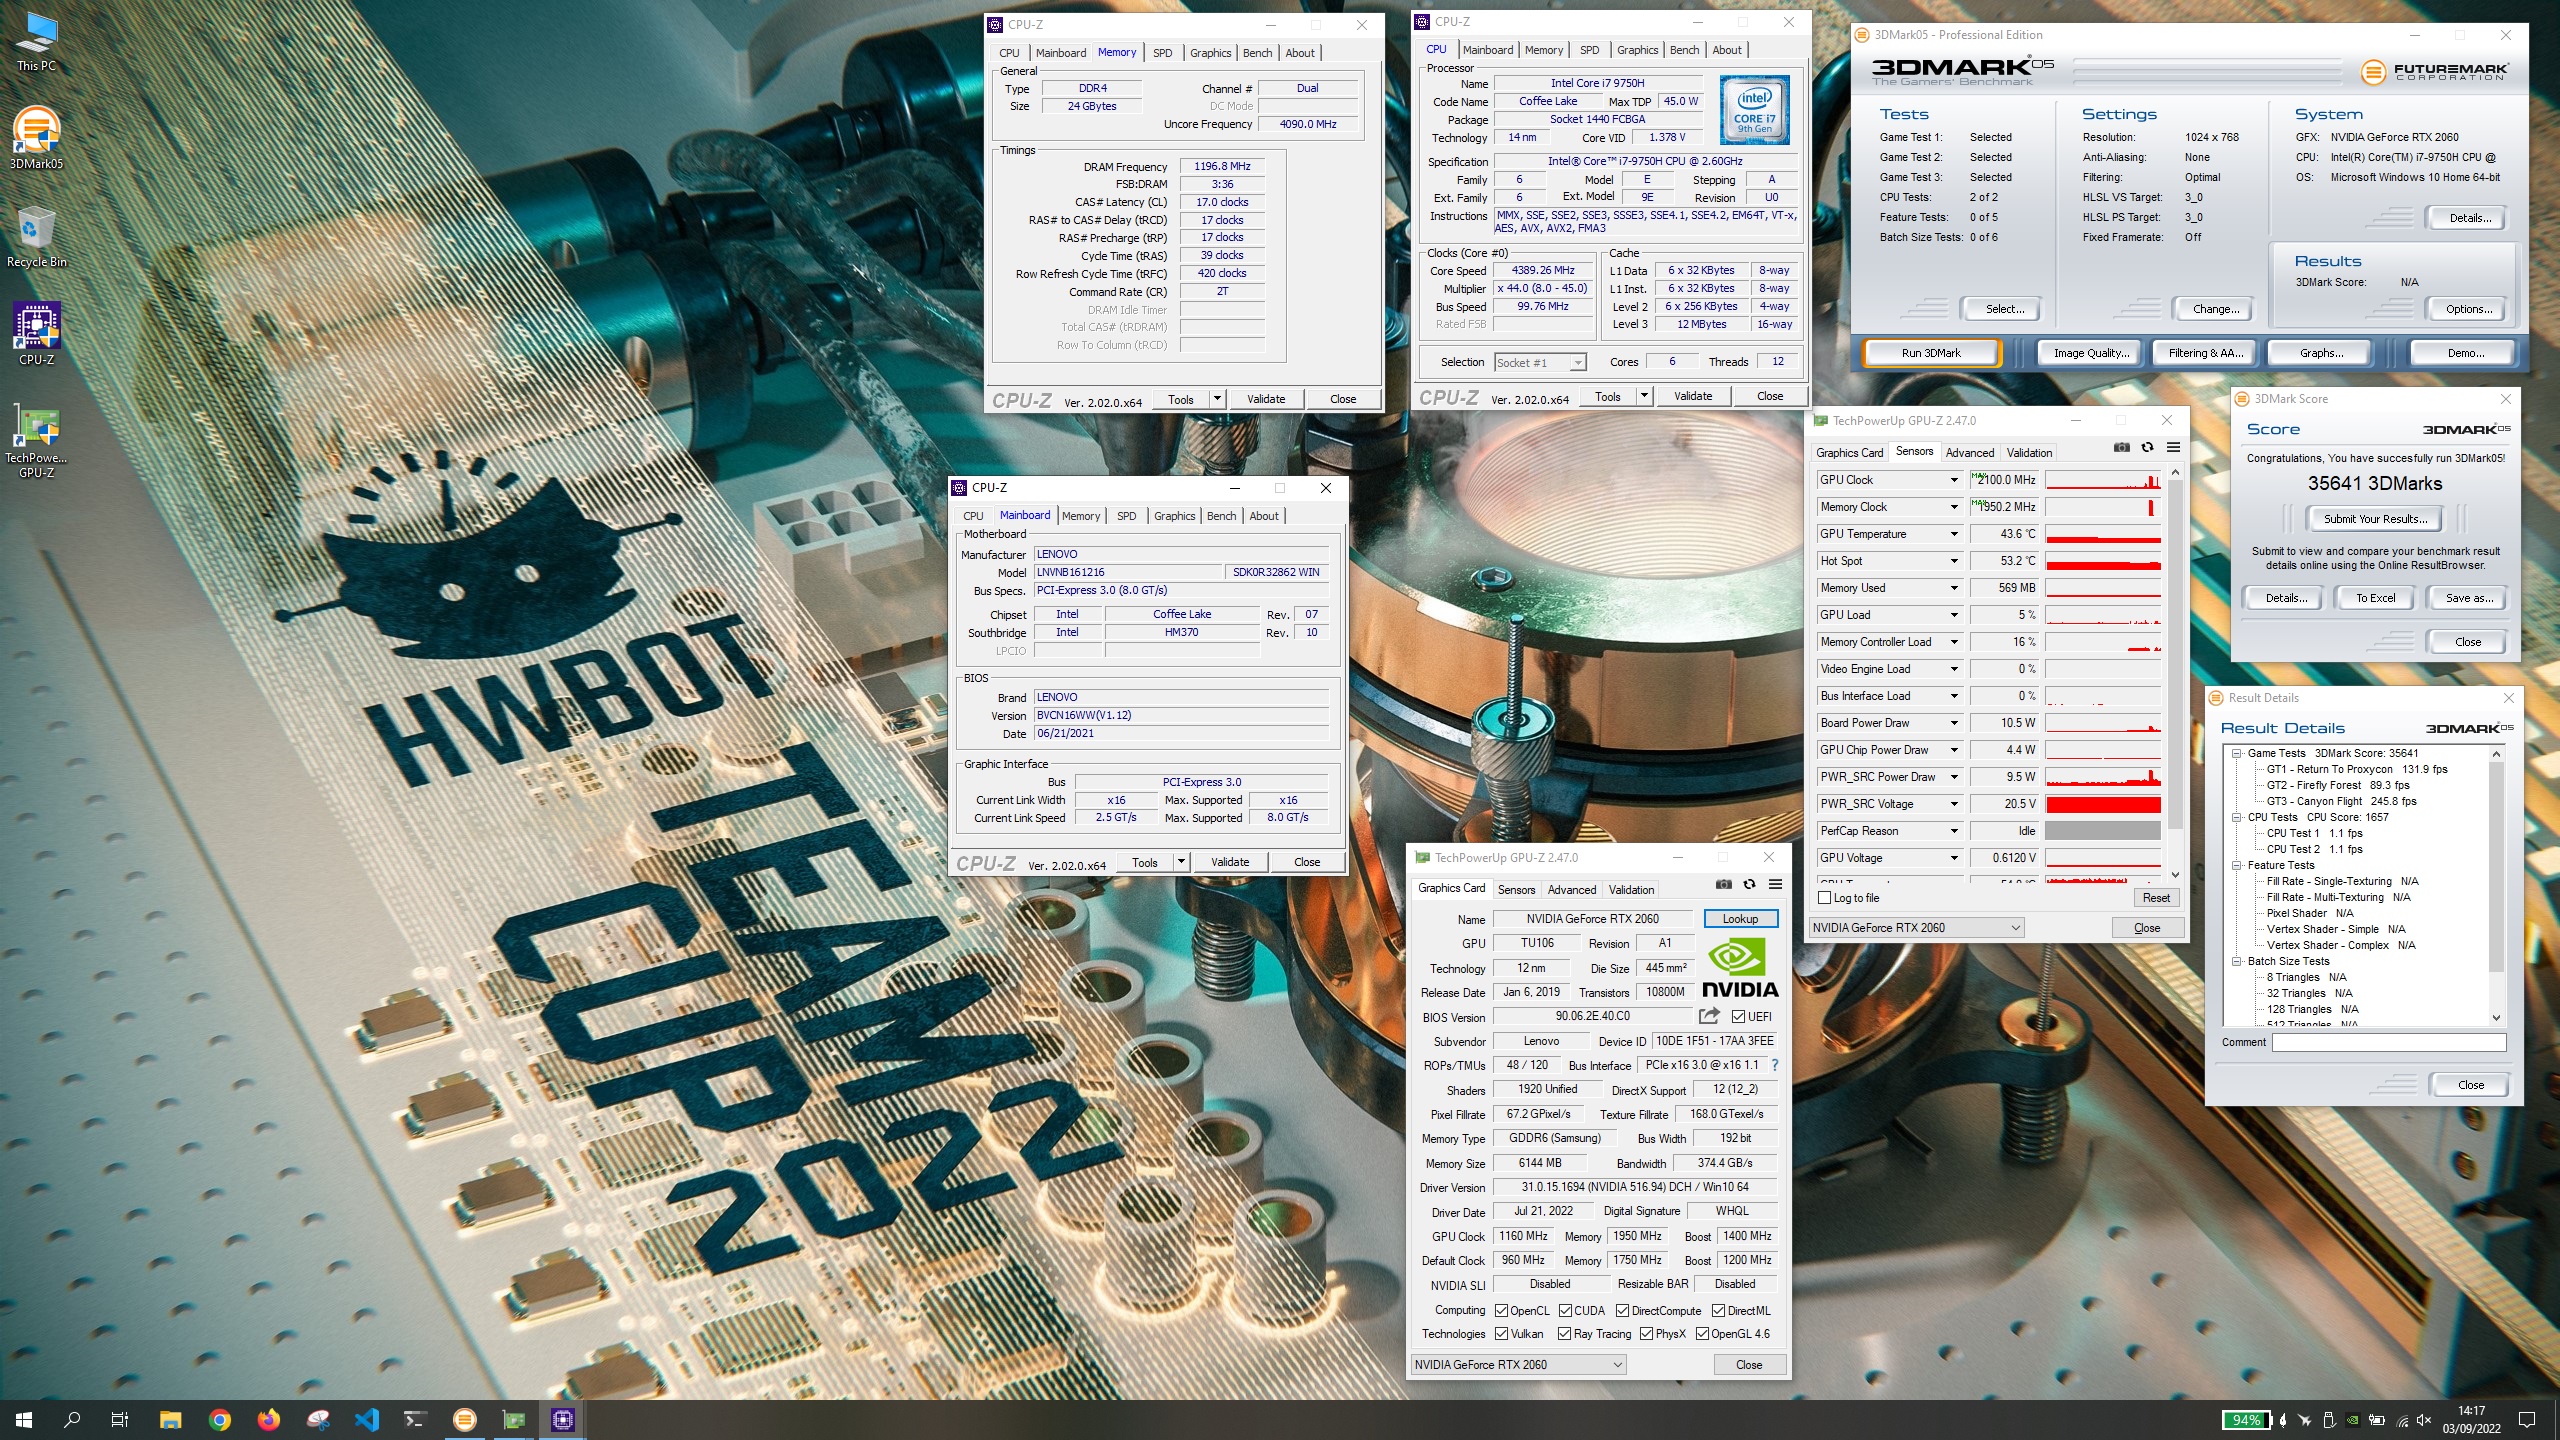The width and height of the screenshot is (2560, 1440).
Task: Open the GPU Clock sensor dropdown
Action: (1954, 480)
